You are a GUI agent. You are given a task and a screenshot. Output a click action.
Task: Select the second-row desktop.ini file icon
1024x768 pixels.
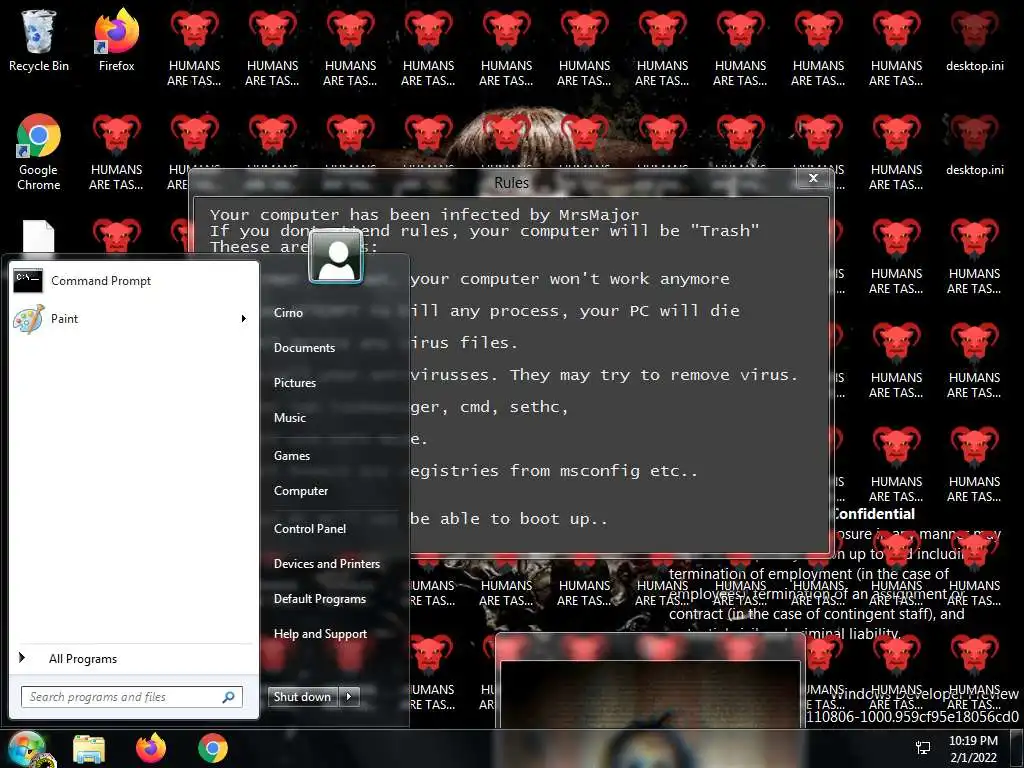(x=974, y=145)
